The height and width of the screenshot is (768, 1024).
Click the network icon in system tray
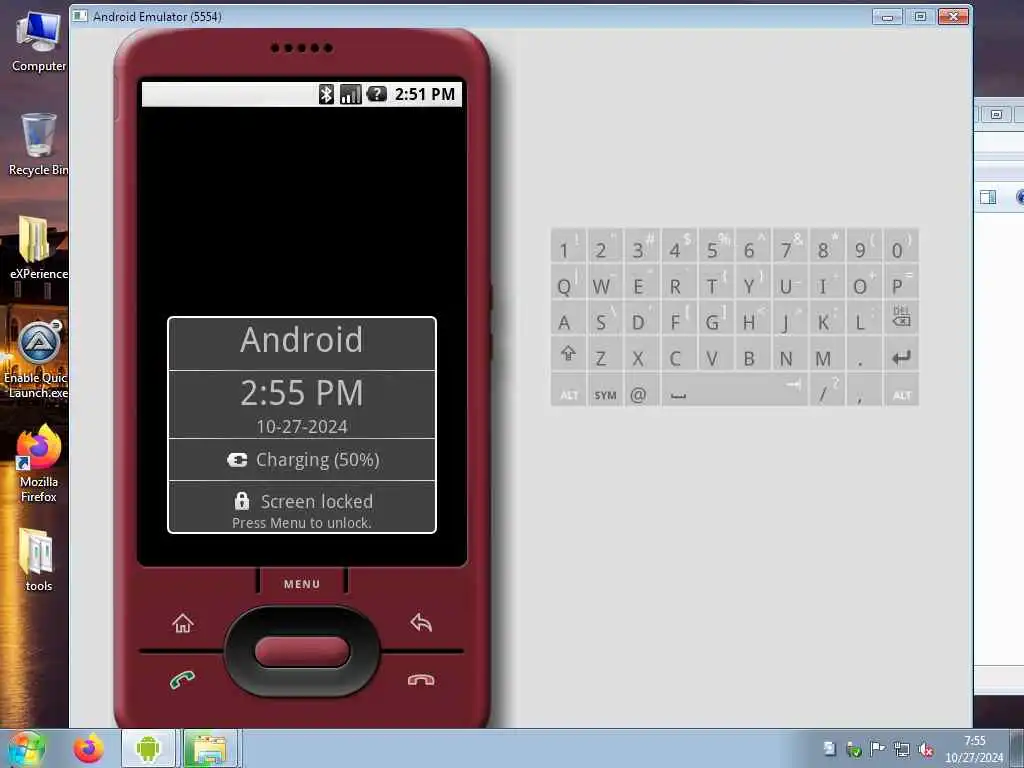coord(902,750)
